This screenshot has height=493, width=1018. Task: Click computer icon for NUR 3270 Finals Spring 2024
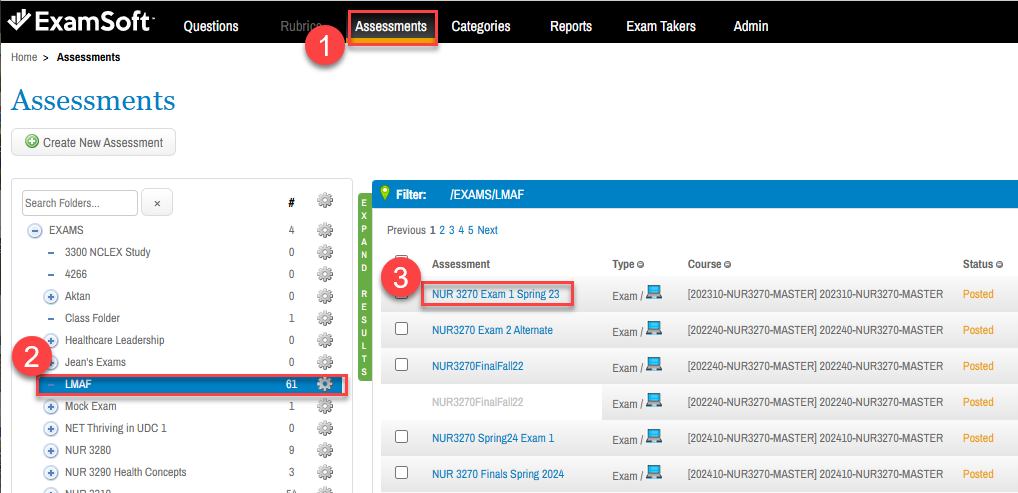click(x=654, y=473)
